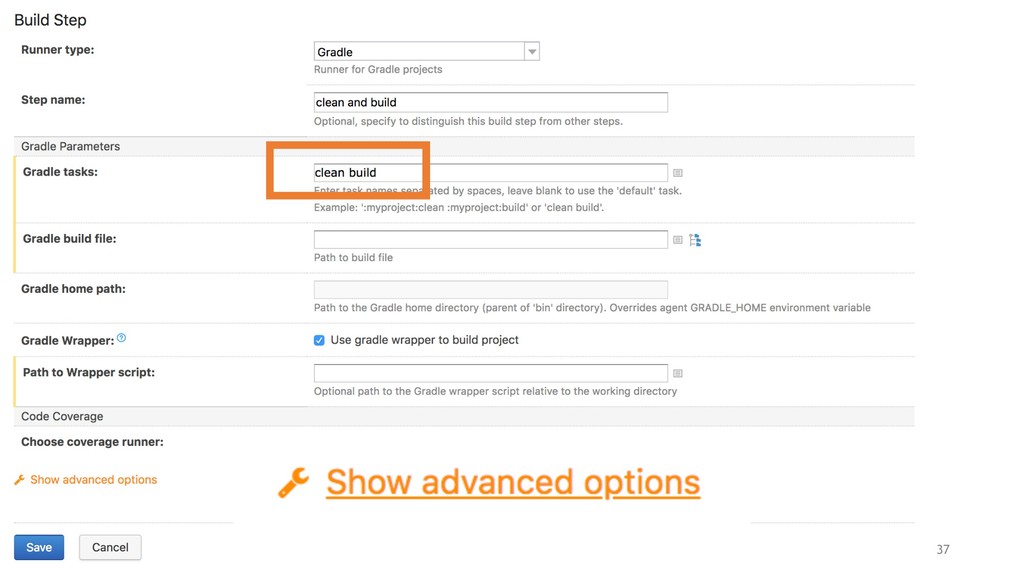Open Gradle Wrapper help icon
Viewport: 1024px width, 576px height.
tap(121, 338)
